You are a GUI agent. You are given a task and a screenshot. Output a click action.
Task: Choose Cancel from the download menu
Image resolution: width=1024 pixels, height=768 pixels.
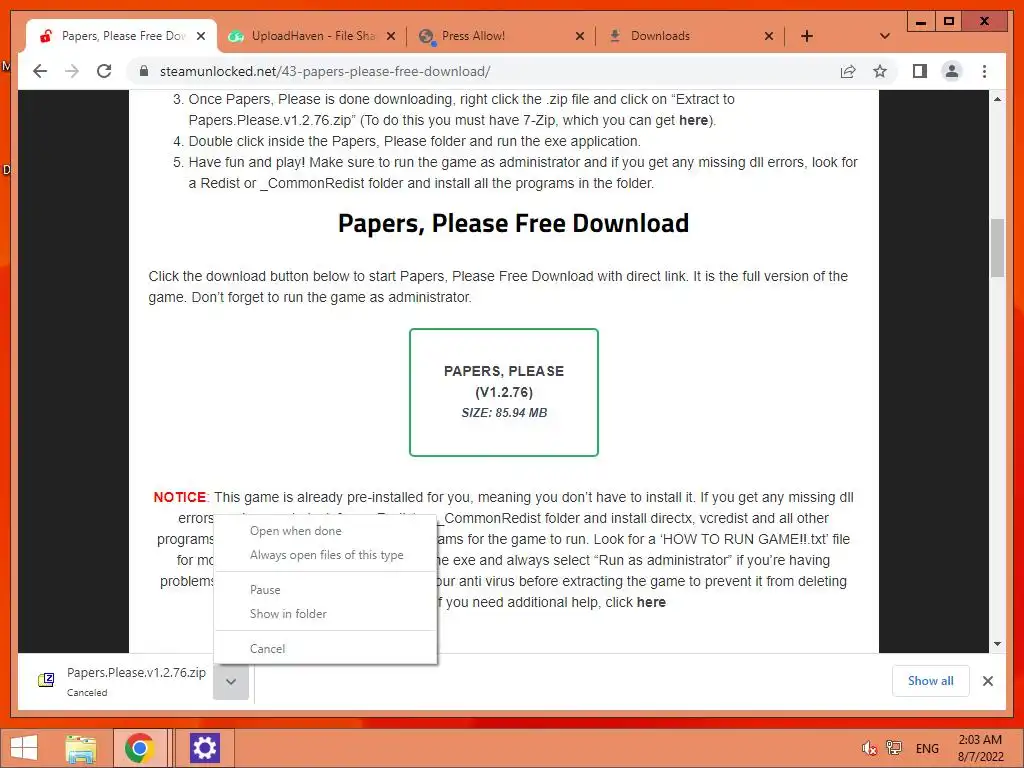(325, 648)
